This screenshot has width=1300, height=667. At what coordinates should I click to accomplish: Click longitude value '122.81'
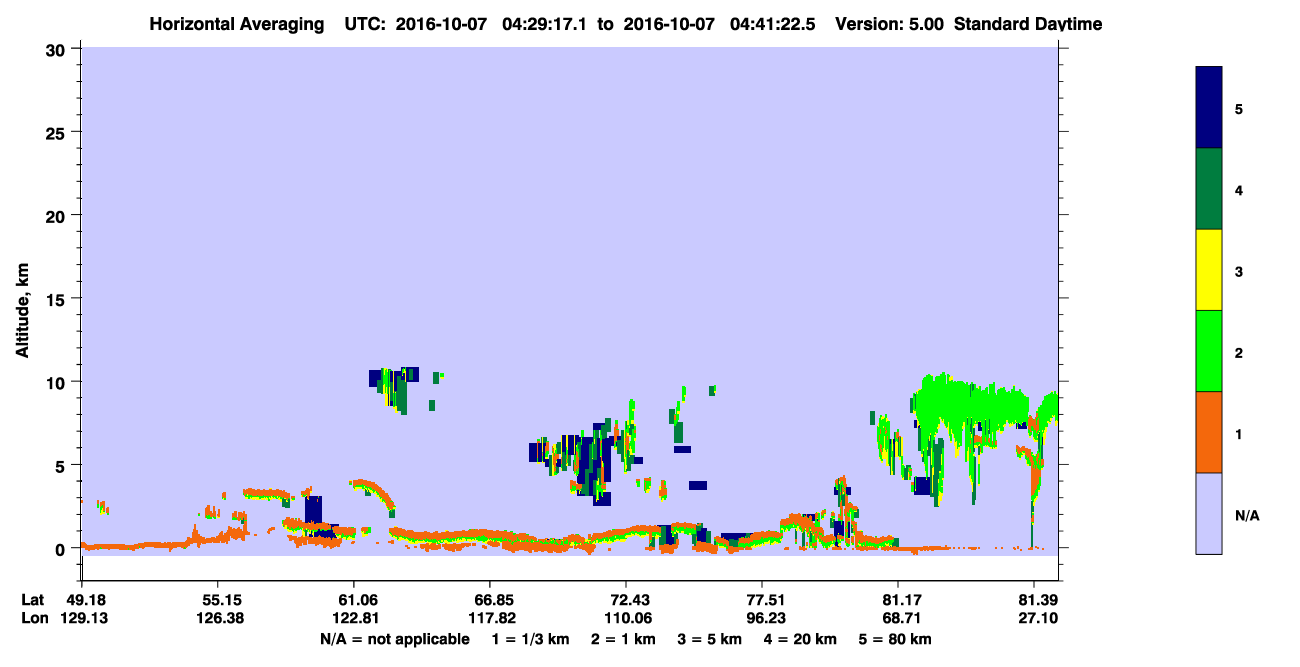pyautogui.click(x=354, y=618)
